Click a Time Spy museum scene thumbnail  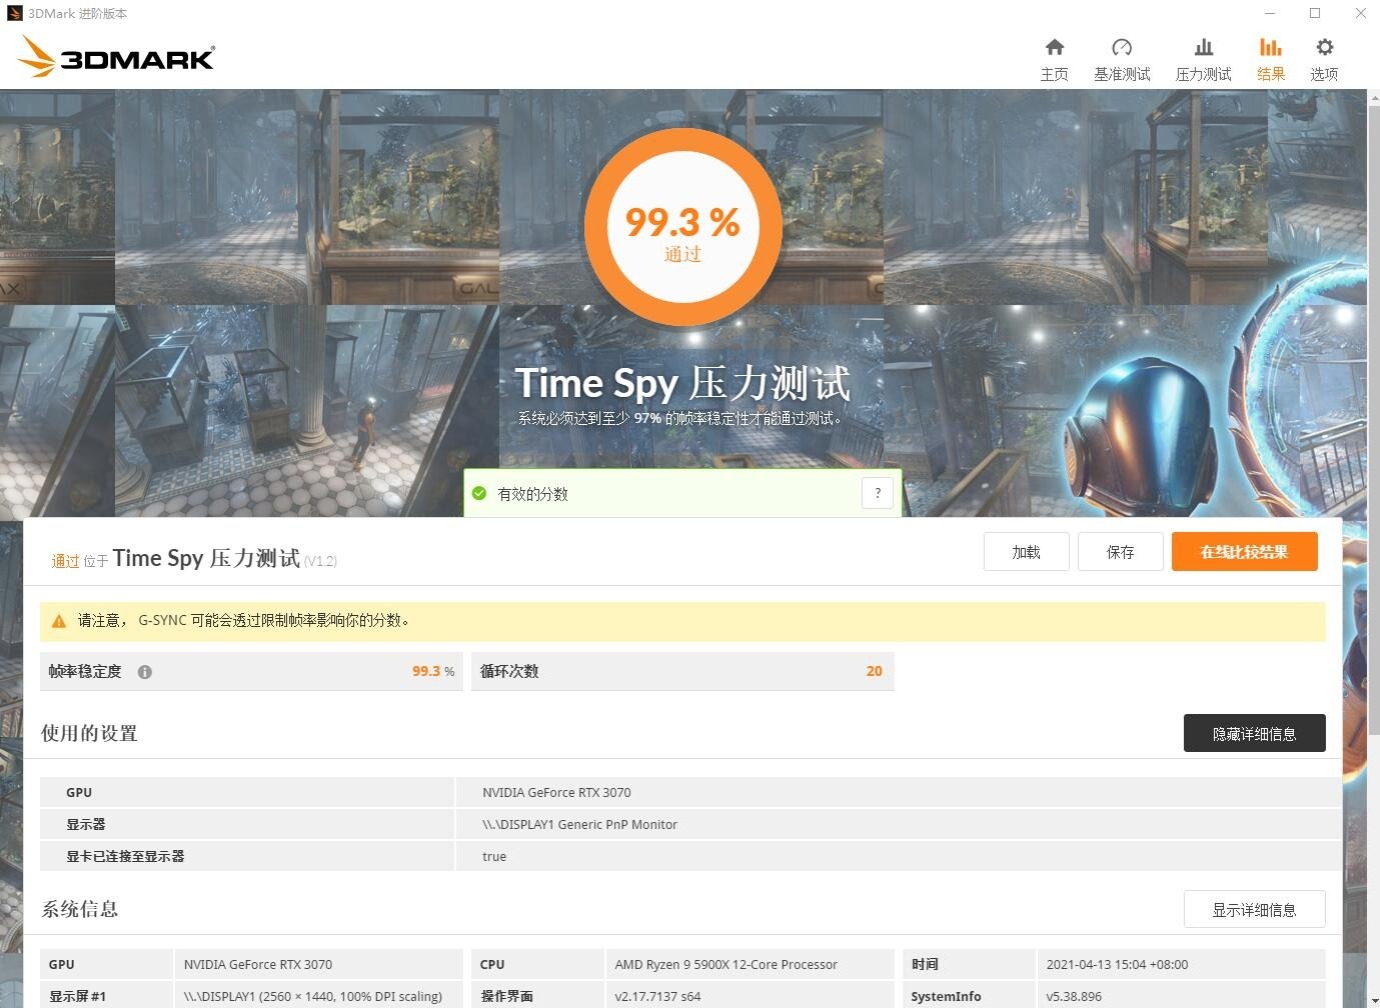pyautogui.click(x=300, y=195)
